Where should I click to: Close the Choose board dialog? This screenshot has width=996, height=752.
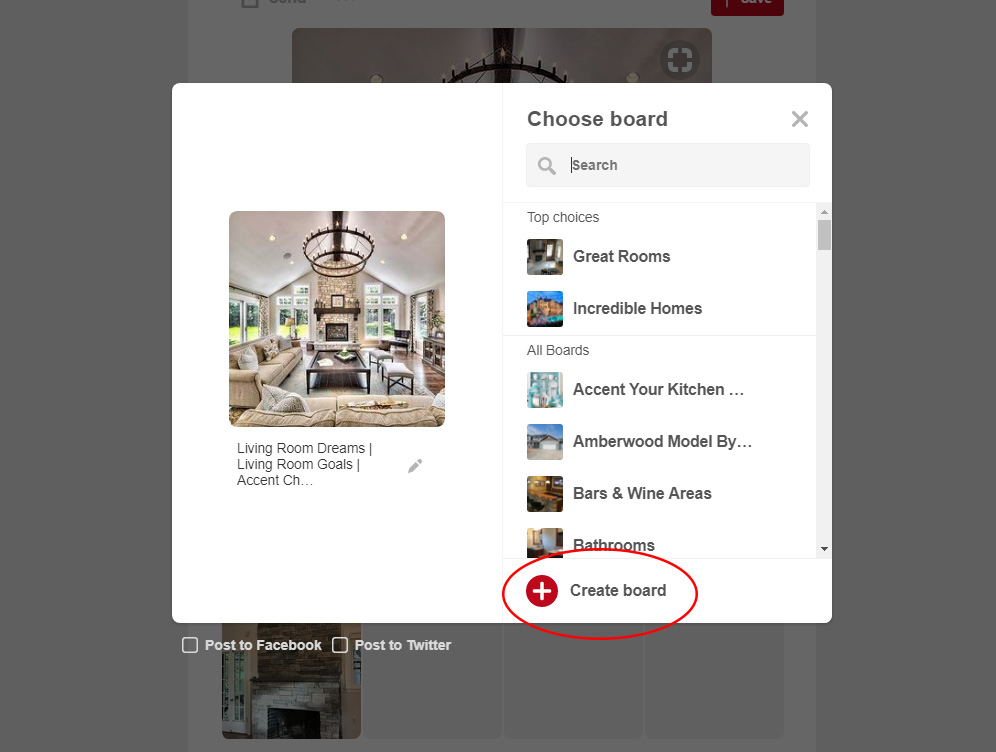coord(799,119)
